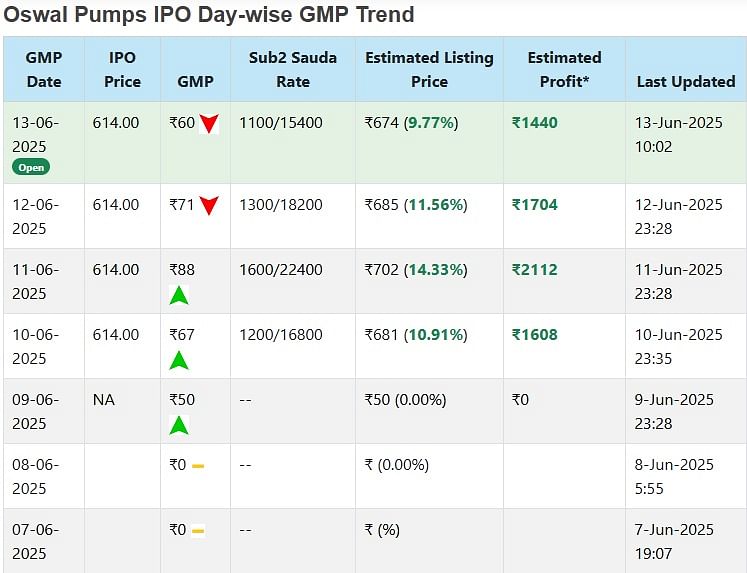Click green up arrow under ₹88 GMP

pos(179,295)
